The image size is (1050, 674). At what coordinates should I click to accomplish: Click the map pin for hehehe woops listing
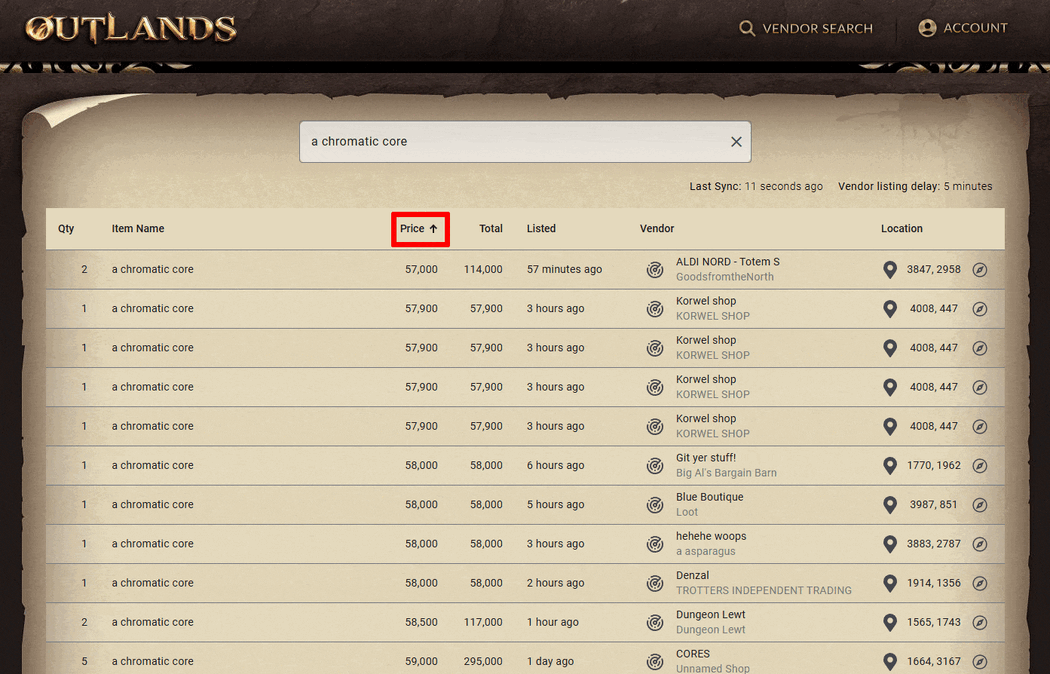point(890,544)
